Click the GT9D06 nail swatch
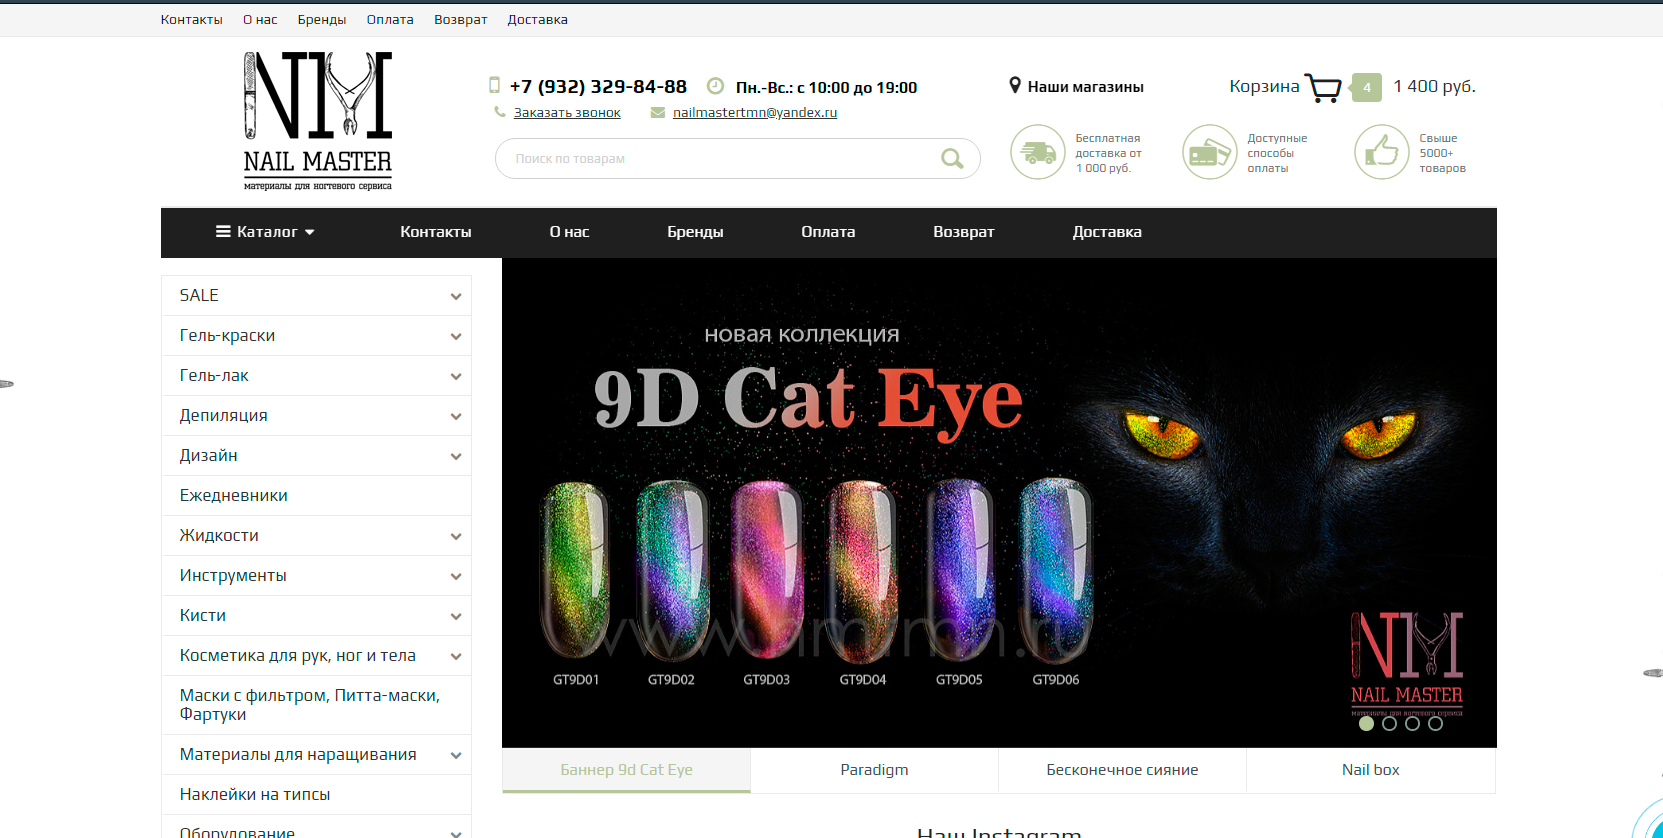Viewport: 1663px width, 838px height. (x=1056, y=570)
